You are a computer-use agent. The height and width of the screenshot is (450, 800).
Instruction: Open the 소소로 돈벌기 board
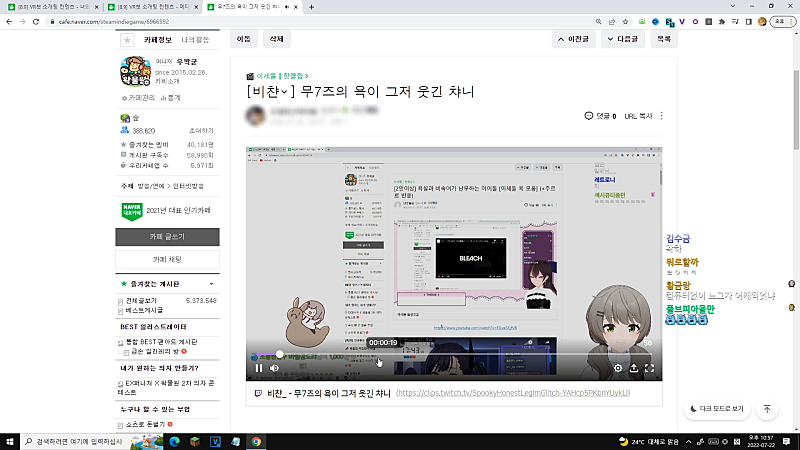(145, 424)
